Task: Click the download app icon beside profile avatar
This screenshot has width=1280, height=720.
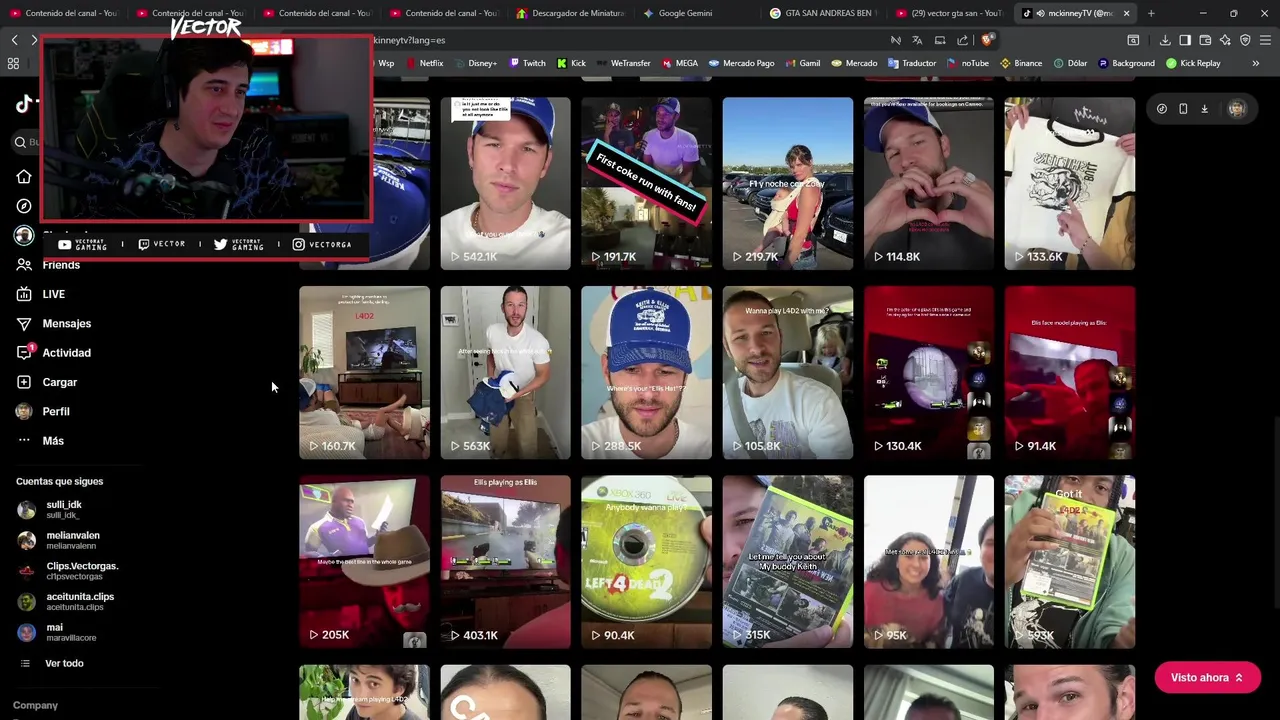Action: [1204, 109]
